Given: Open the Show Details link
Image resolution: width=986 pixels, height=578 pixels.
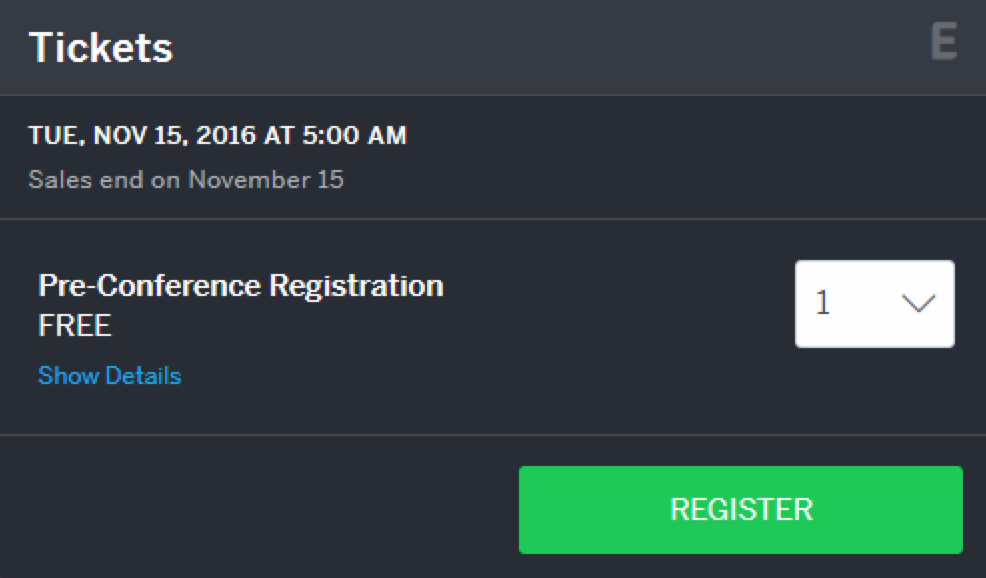Looking at the screenshot, I should tap(109, 376).
